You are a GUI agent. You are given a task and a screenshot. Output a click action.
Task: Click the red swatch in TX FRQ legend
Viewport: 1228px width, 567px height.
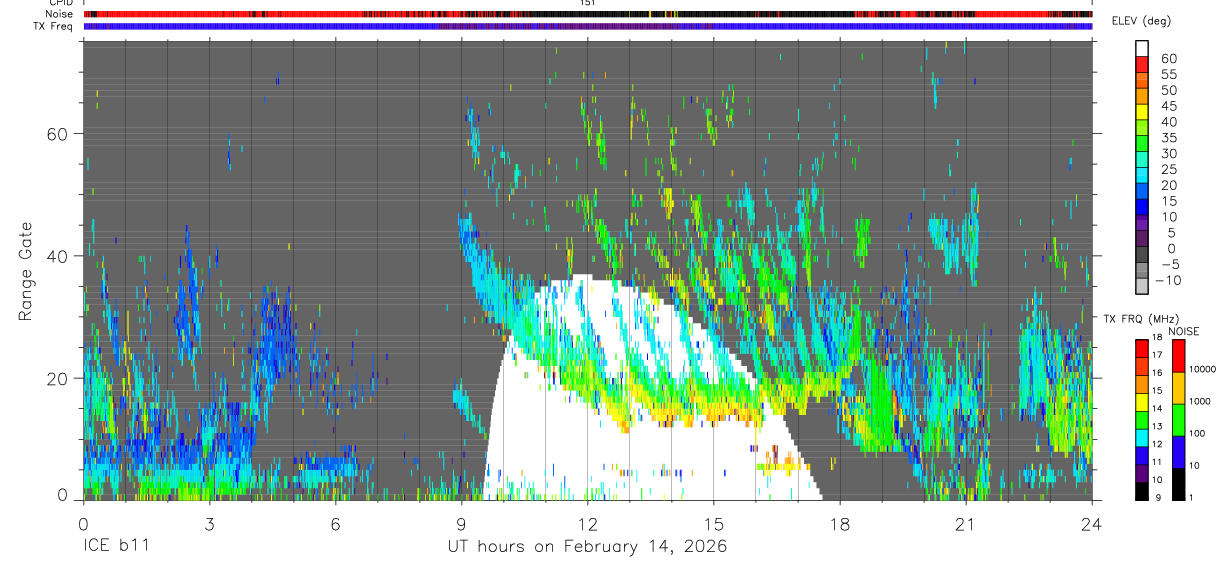[1142, 348]
